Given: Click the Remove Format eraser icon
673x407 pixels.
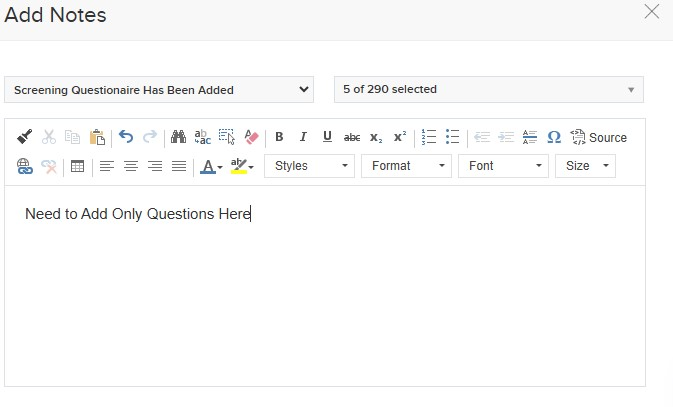Looking at the screenshot, I should click(x=252, y=138).
